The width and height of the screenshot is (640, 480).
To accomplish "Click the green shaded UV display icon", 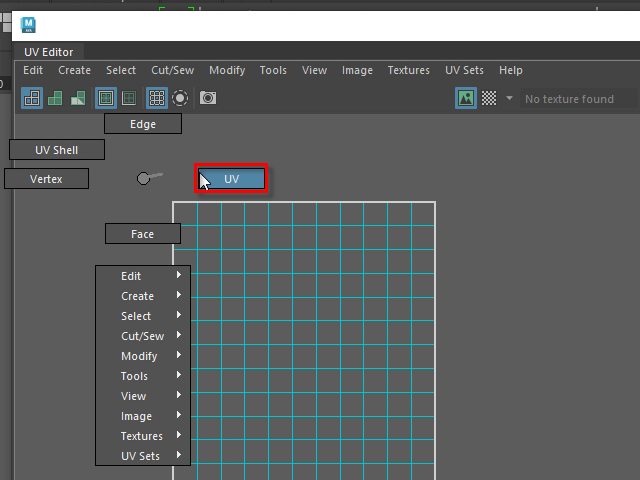I will click(x=55, y=98).
